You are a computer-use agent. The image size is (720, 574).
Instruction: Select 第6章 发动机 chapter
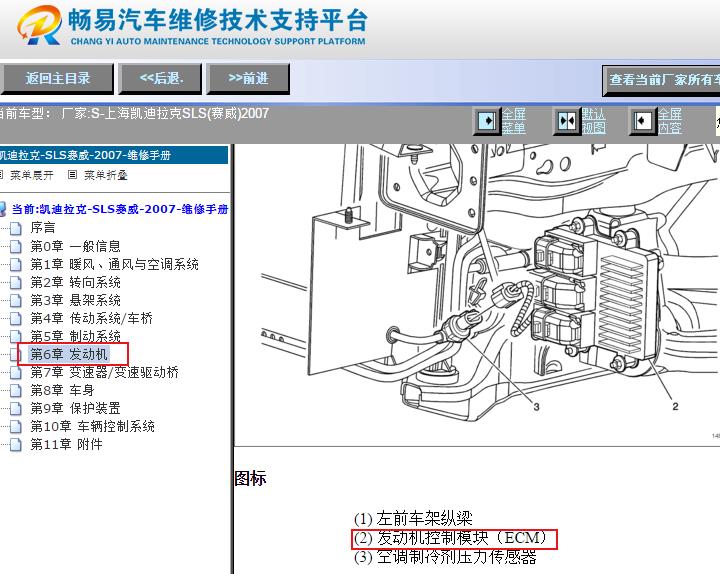[x=69, y=354]
